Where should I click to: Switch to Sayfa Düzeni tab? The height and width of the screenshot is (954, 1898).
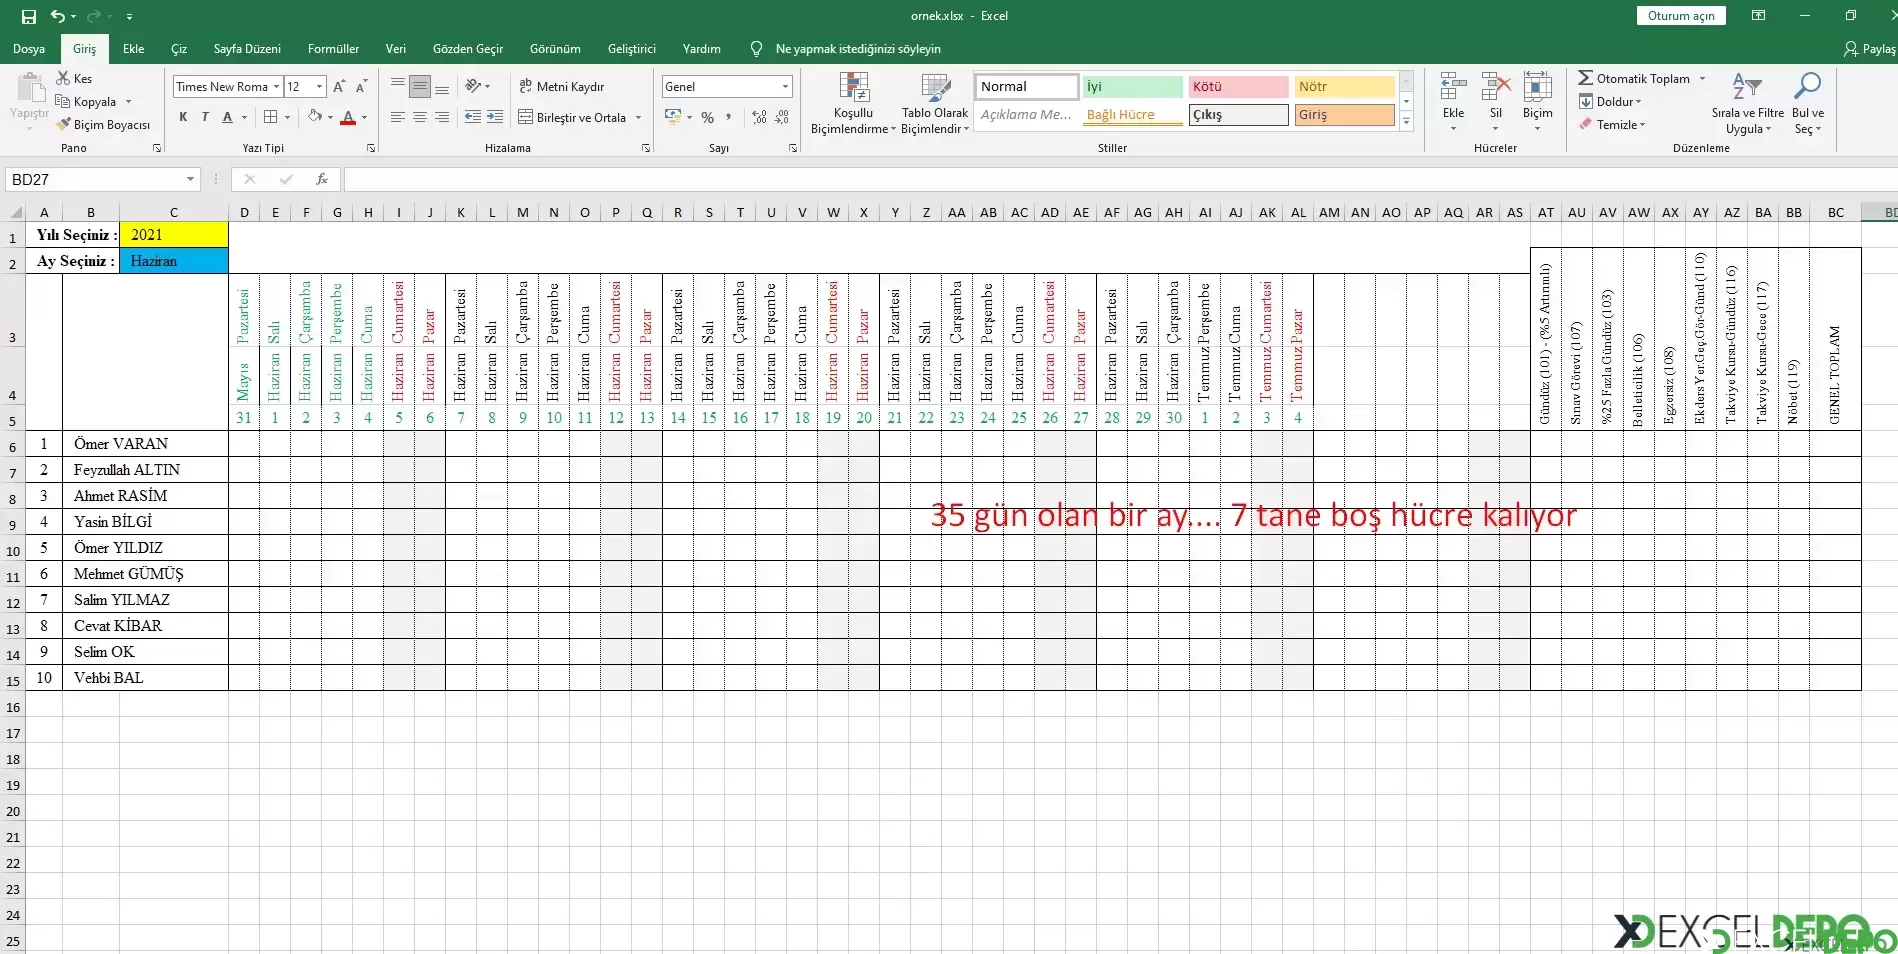[247, 48]
